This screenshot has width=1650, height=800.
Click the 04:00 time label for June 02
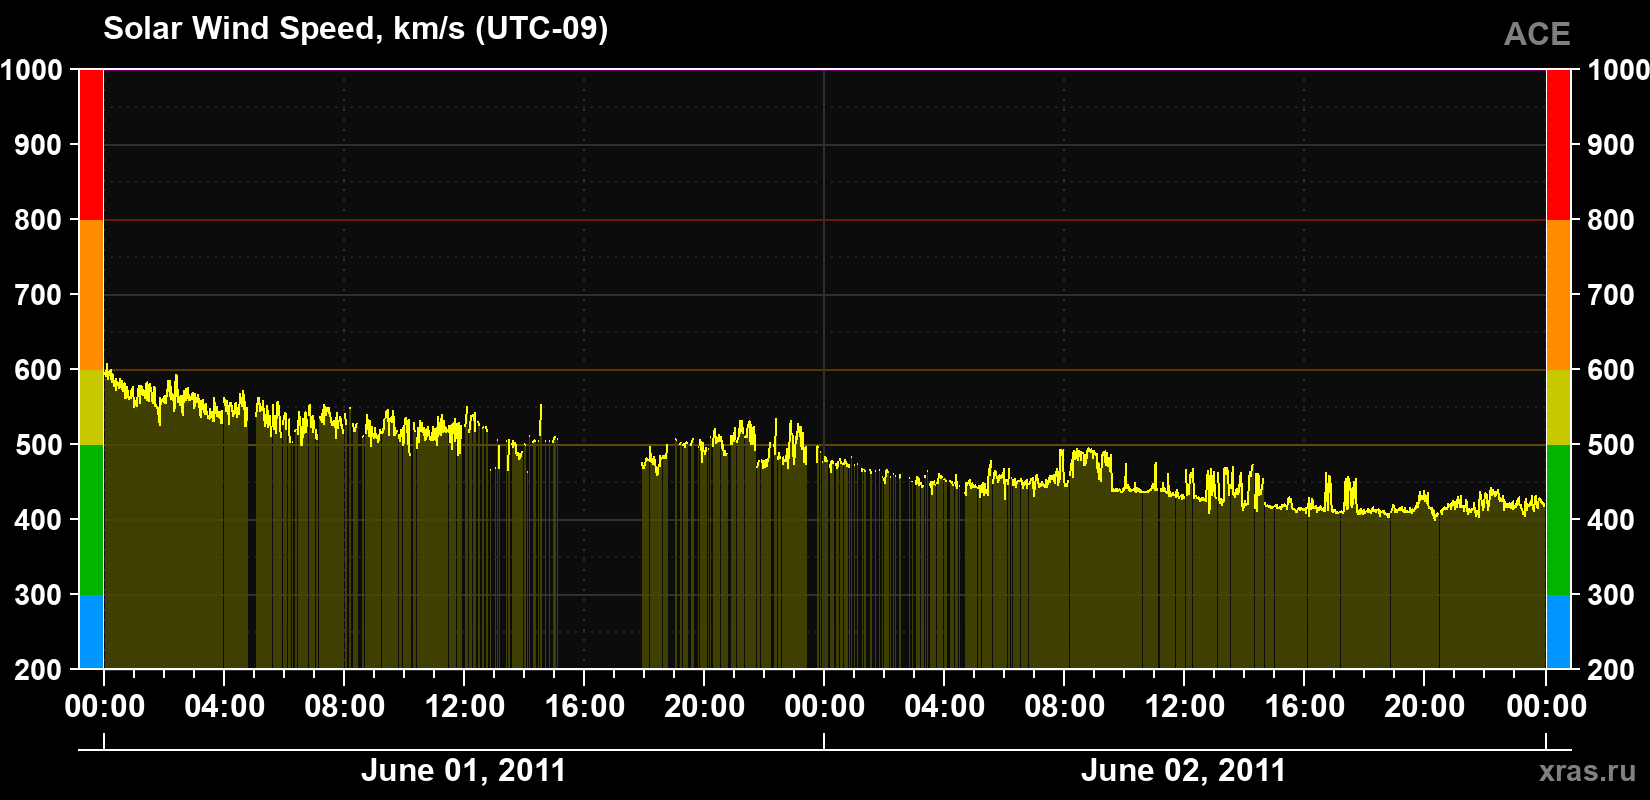pos(945,707)
